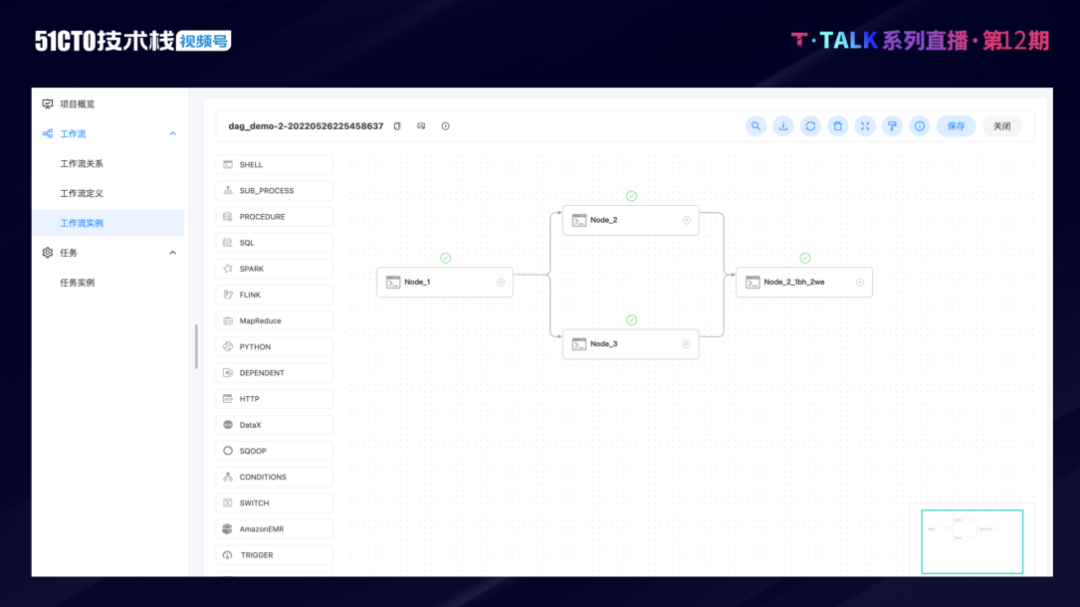This screenshot has height=607, width=1080.
Task: Click the plus port on Node_2_1bh_2we
Action: coord(860,282)
